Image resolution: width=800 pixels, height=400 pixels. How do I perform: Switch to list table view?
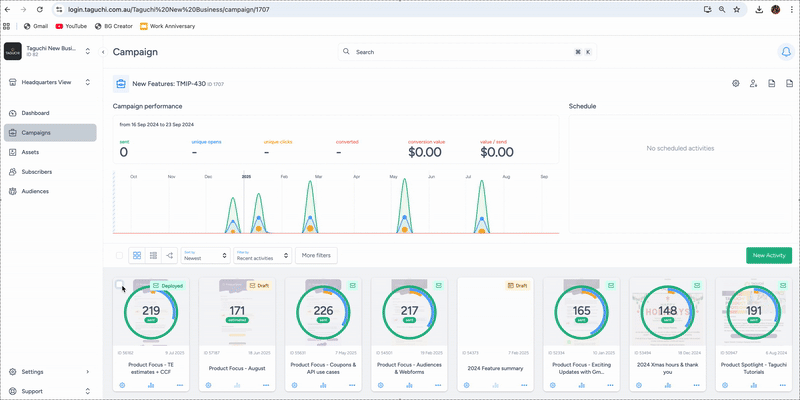(153, 256)
